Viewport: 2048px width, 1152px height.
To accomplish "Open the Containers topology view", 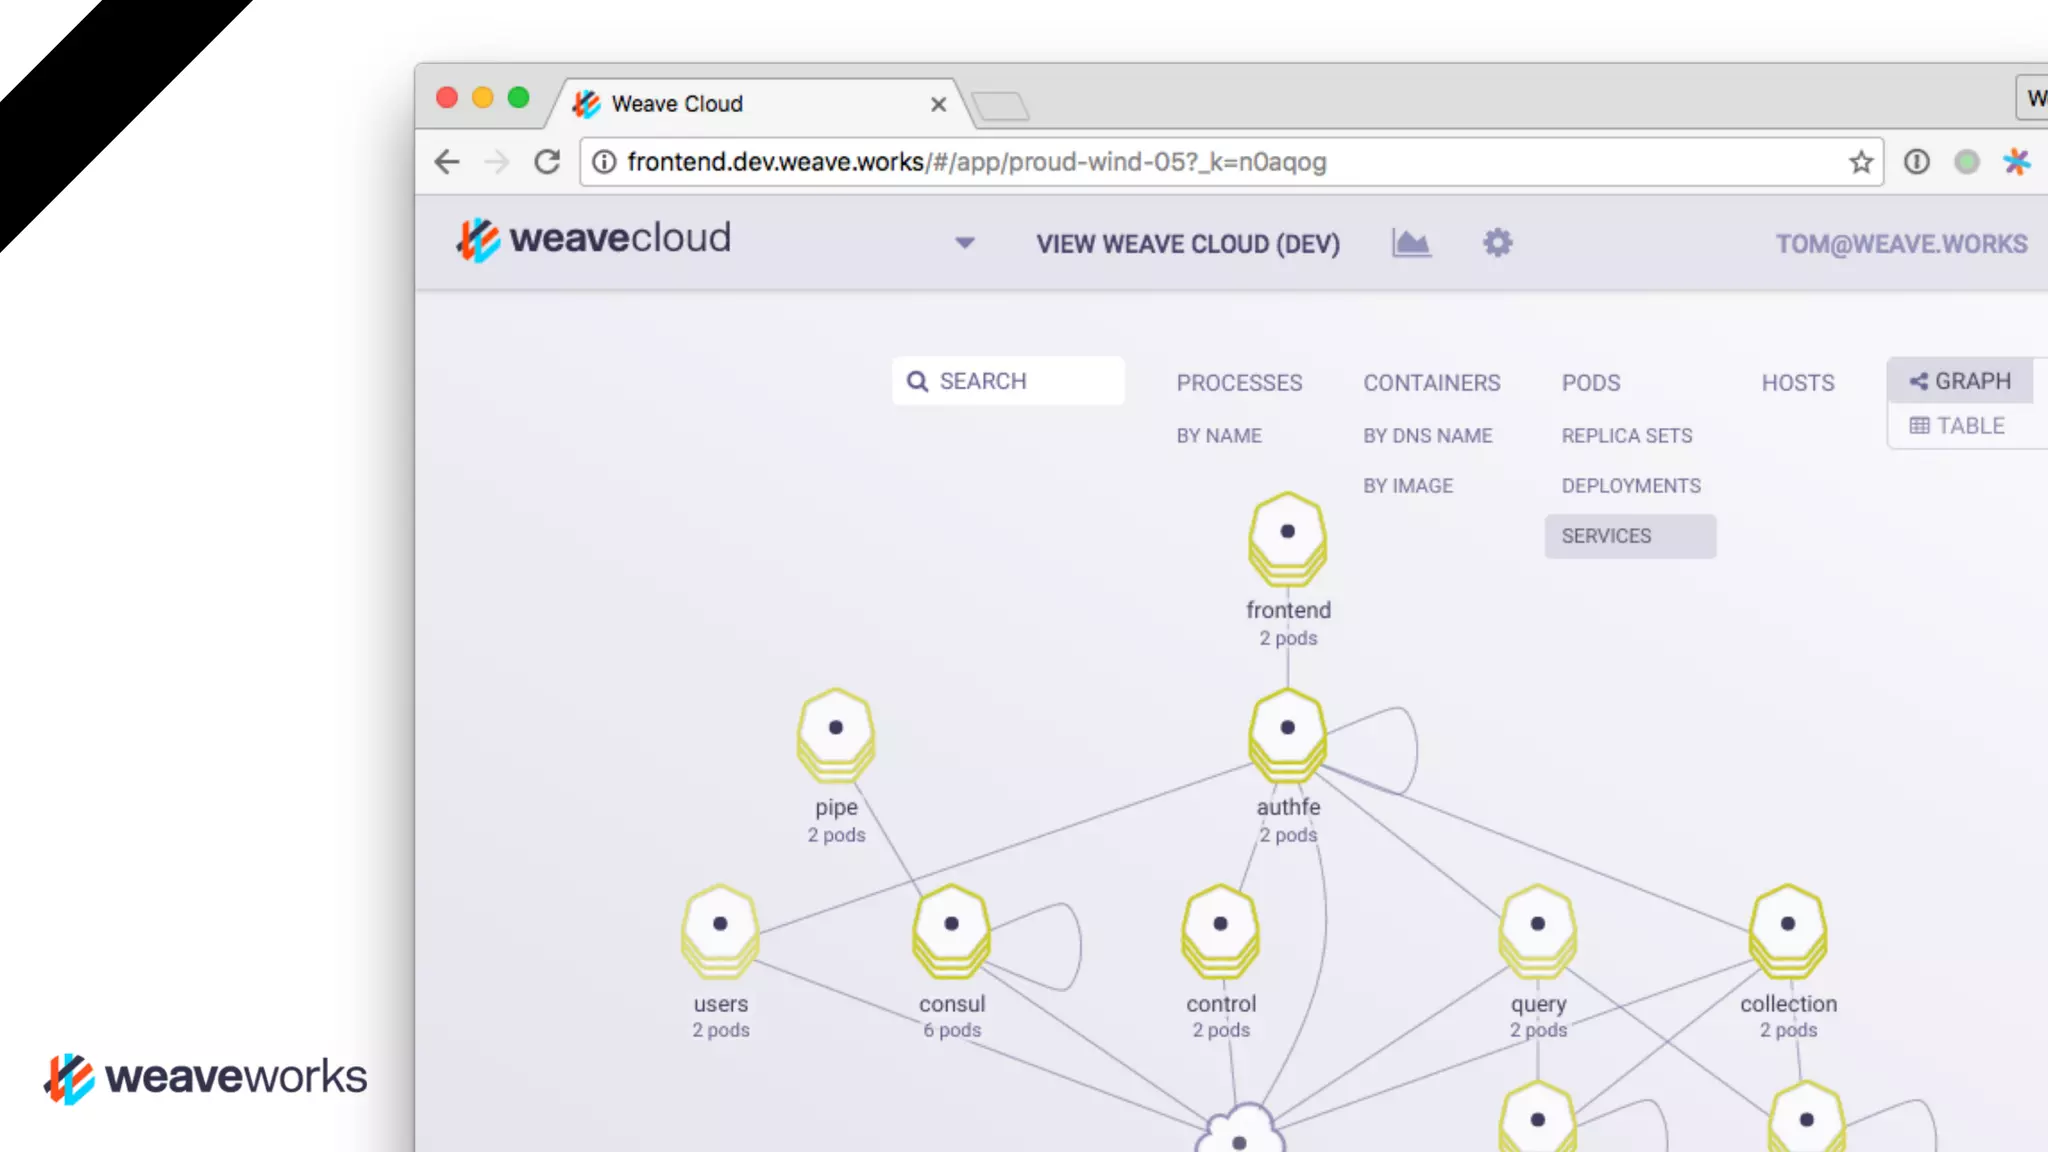I will pos(1431,383).
